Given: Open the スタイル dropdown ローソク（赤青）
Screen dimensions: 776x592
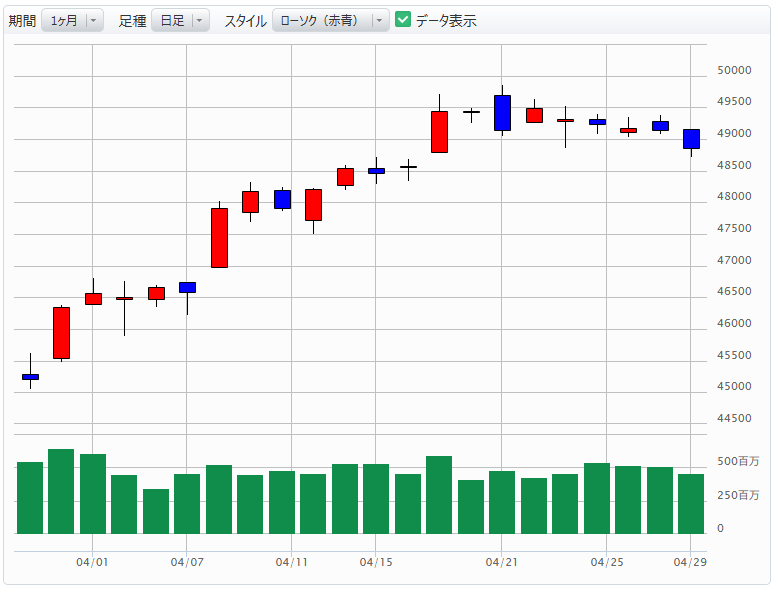Looking at the screenshot, I should pos(330,20).
